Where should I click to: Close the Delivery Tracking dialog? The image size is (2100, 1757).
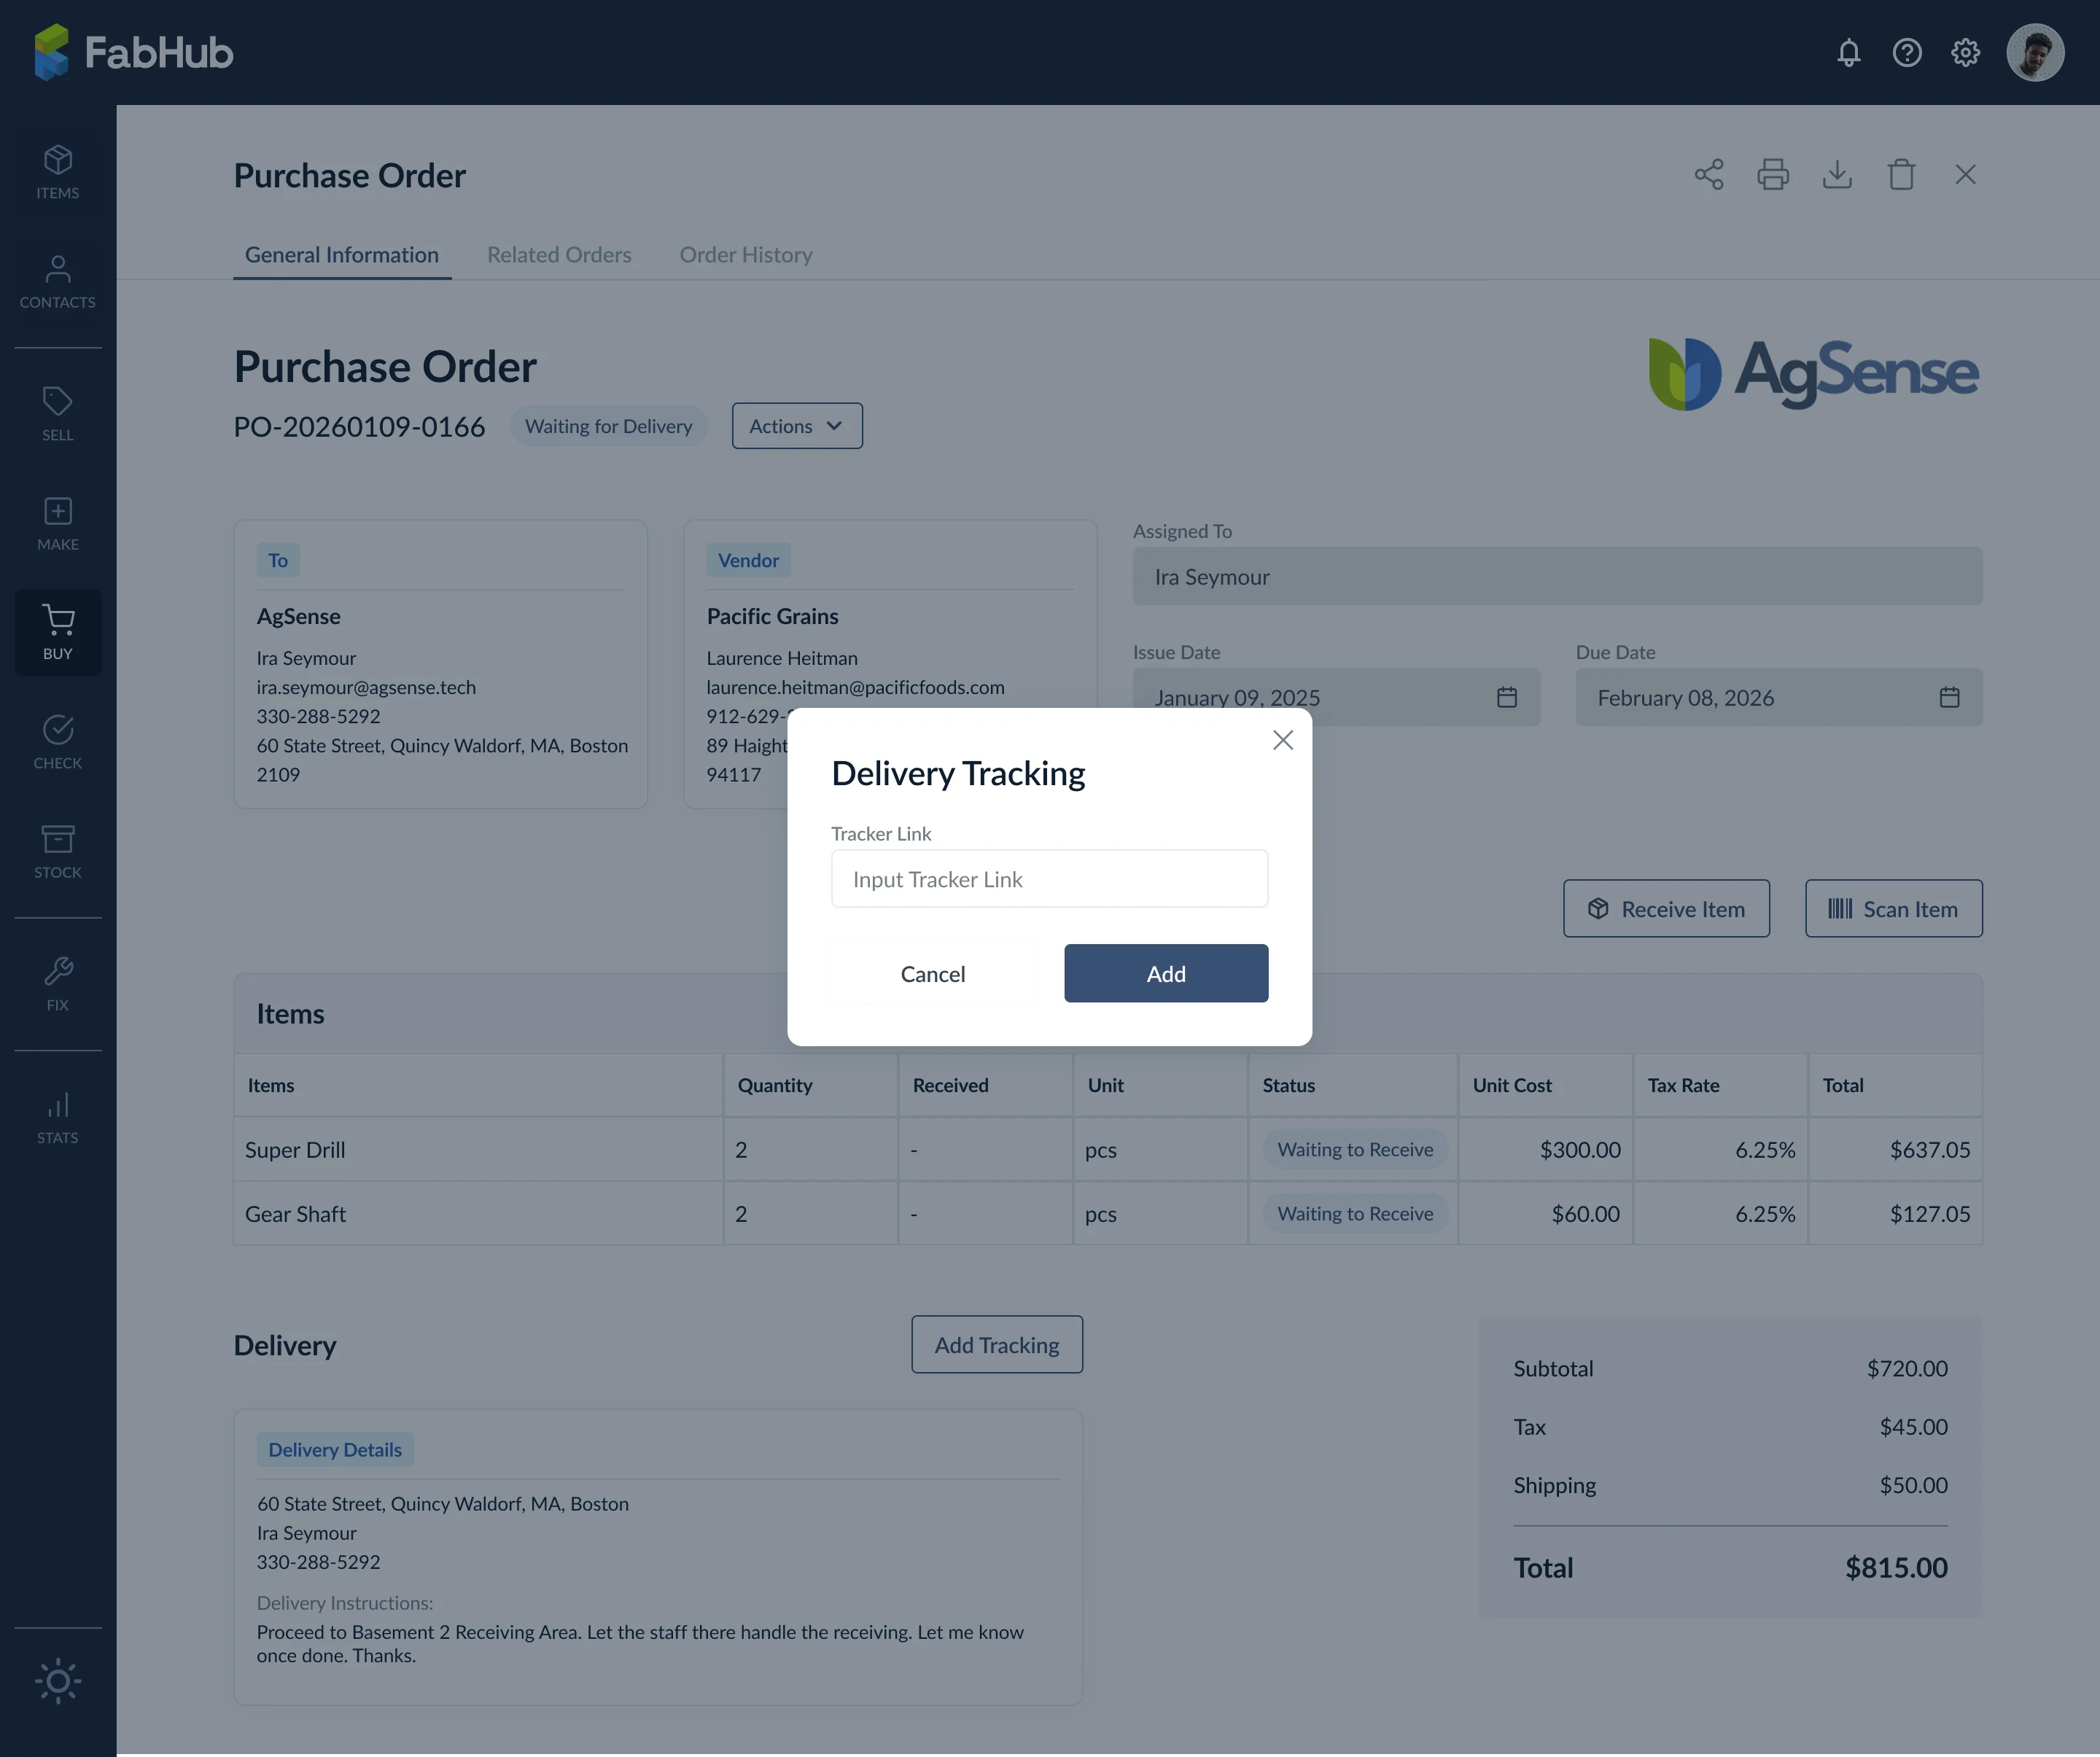point(1283,739)
